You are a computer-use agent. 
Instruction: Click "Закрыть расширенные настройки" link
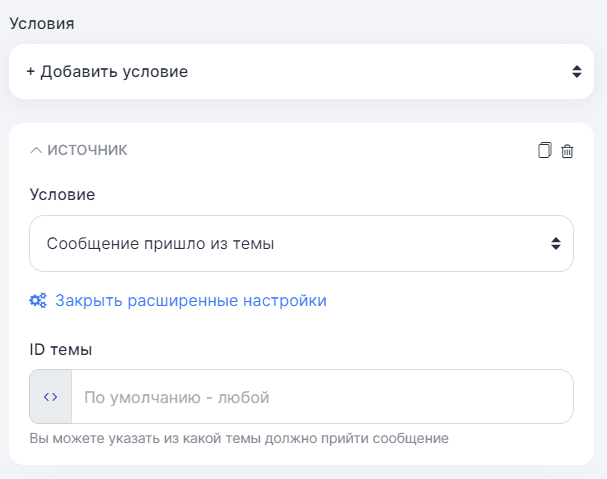tap(191, 300)
